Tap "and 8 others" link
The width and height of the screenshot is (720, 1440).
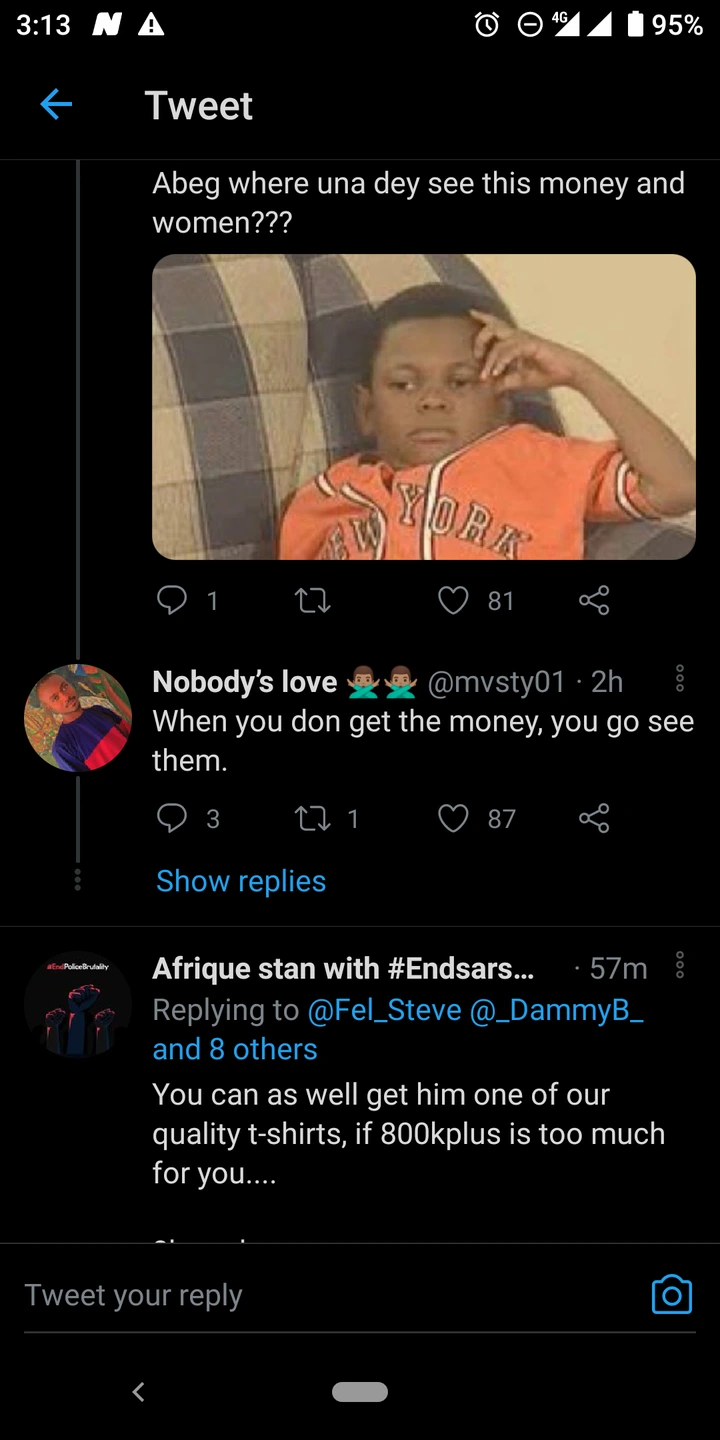[x=234, y=1049]
